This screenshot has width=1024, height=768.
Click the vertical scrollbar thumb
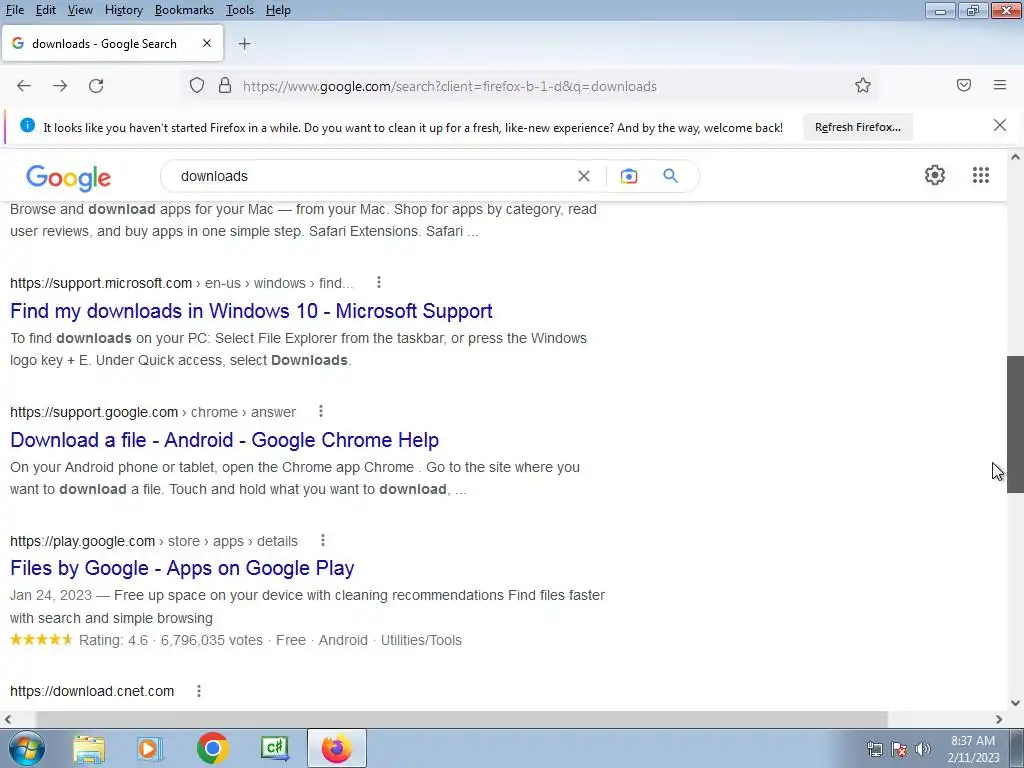tap(1015, 424)
